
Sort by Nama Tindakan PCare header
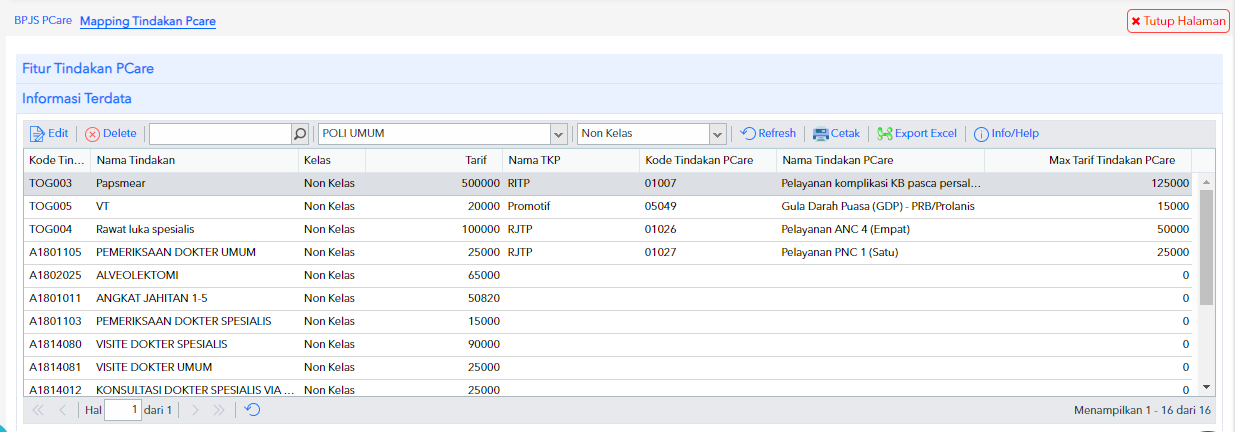(x=880, y=160)
